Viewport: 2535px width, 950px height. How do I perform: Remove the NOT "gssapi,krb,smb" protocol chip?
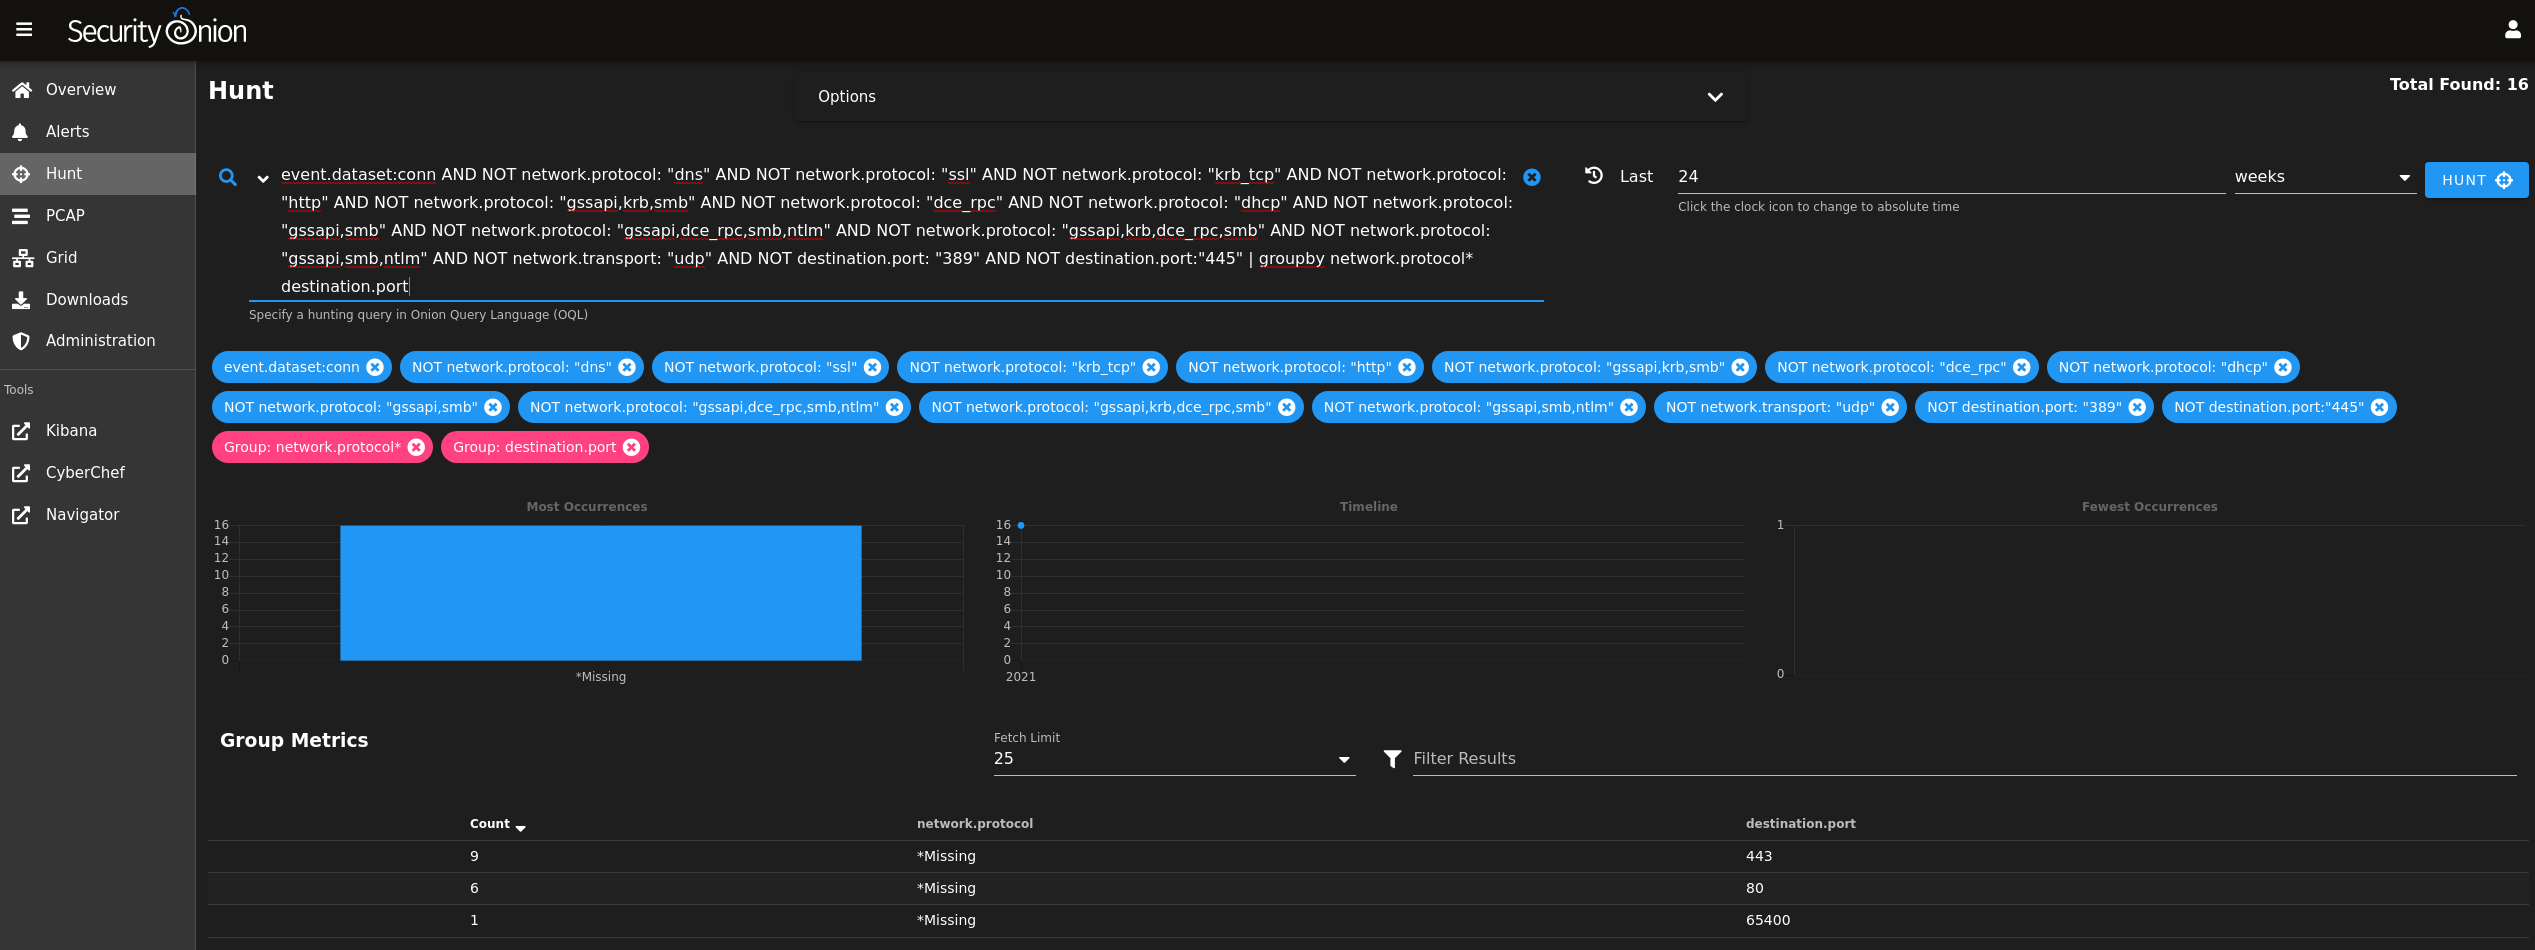1740,367
